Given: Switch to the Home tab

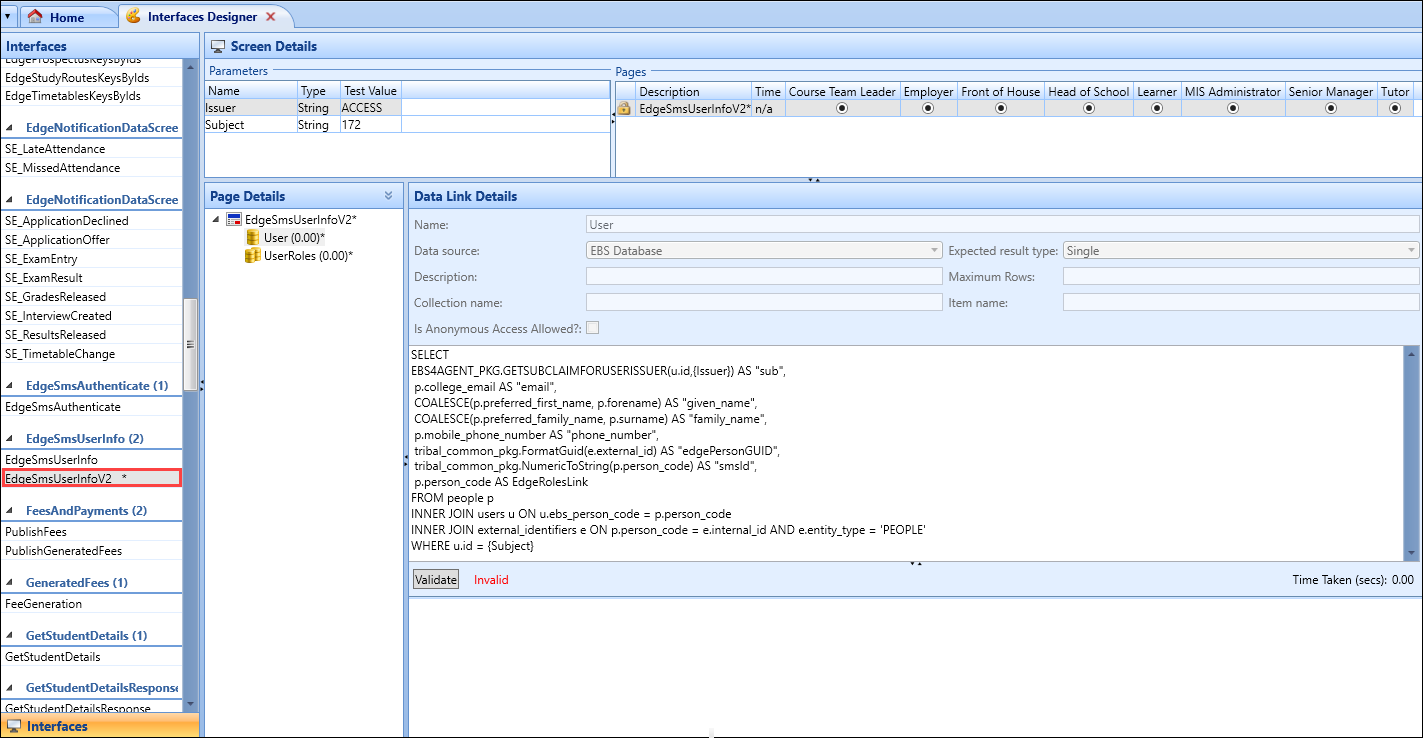Looking at the screenshot, I should click(66, 17).
